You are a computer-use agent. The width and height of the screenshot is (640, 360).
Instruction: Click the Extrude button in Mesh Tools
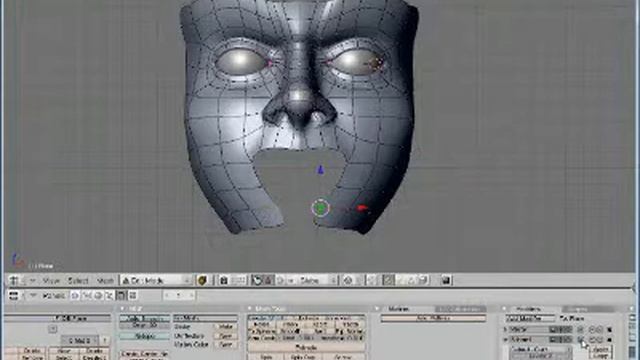[306, 347]
